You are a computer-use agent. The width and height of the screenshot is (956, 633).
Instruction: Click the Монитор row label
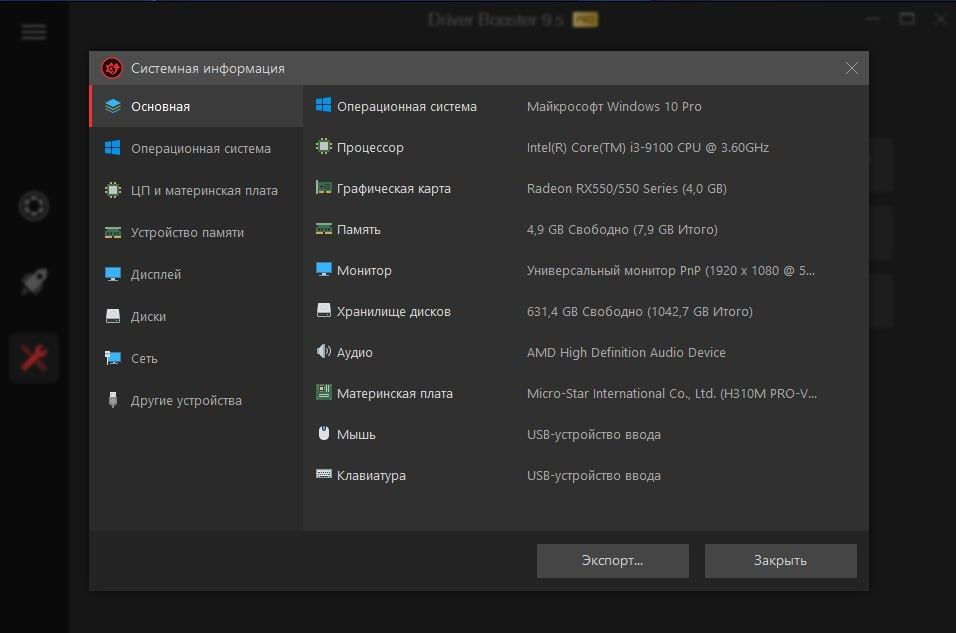364,271
